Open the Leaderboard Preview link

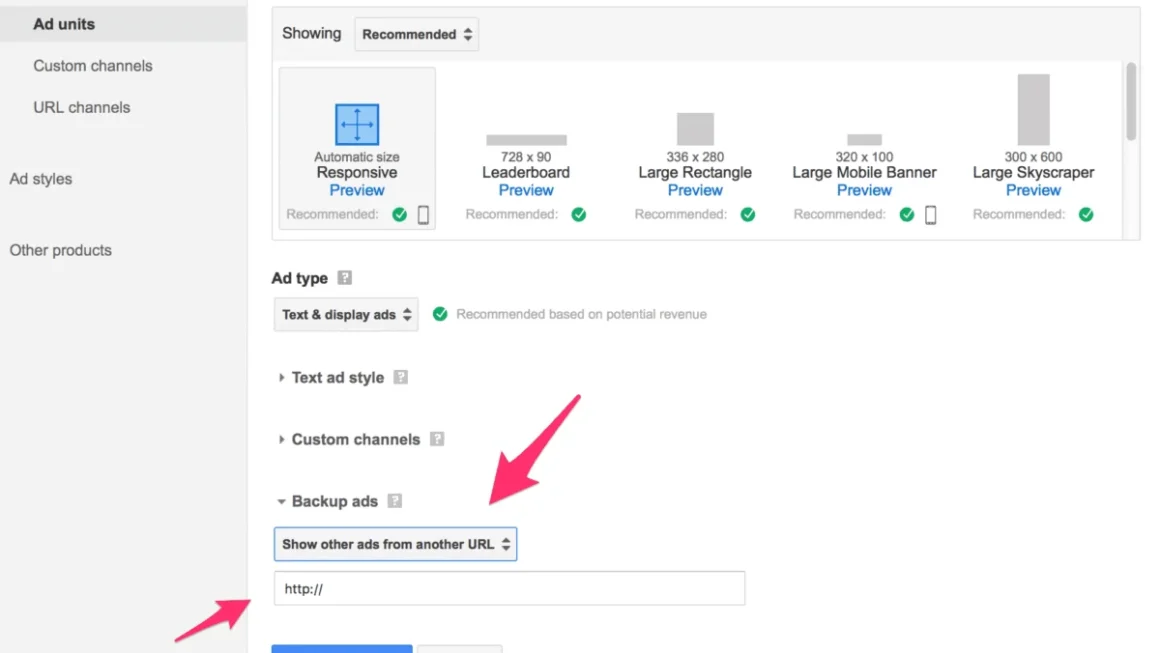(526, 190)
